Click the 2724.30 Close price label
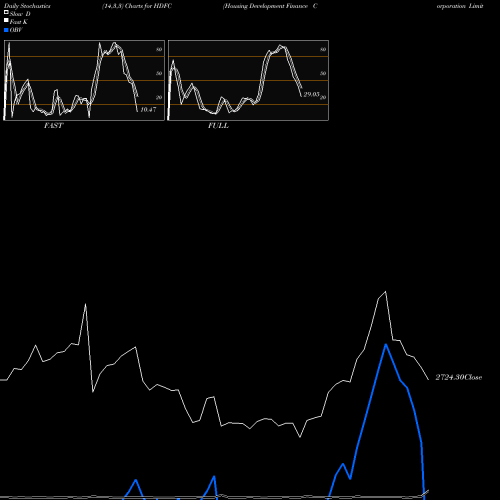This screenshot has width=500, height=500. click(459, 377)
